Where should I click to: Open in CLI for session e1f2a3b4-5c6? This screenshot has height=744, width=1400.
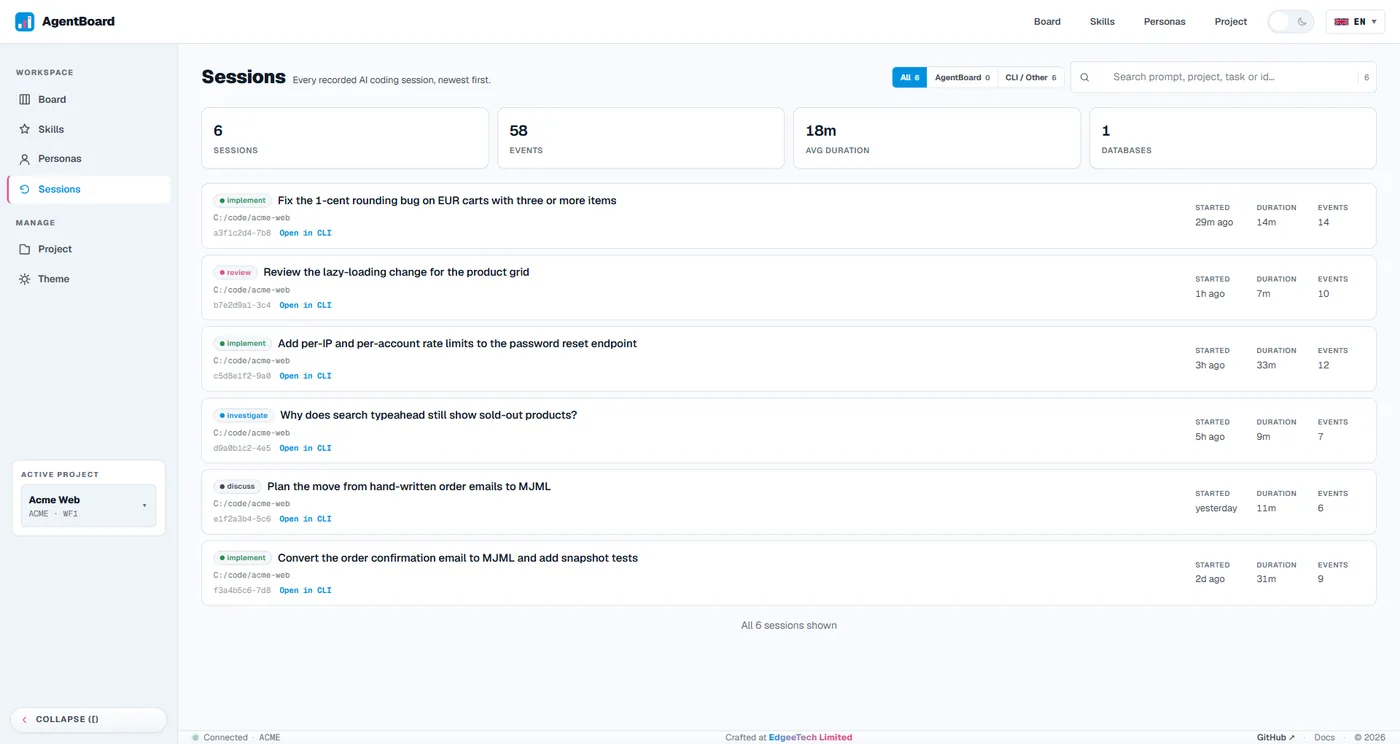coord(305,519)
